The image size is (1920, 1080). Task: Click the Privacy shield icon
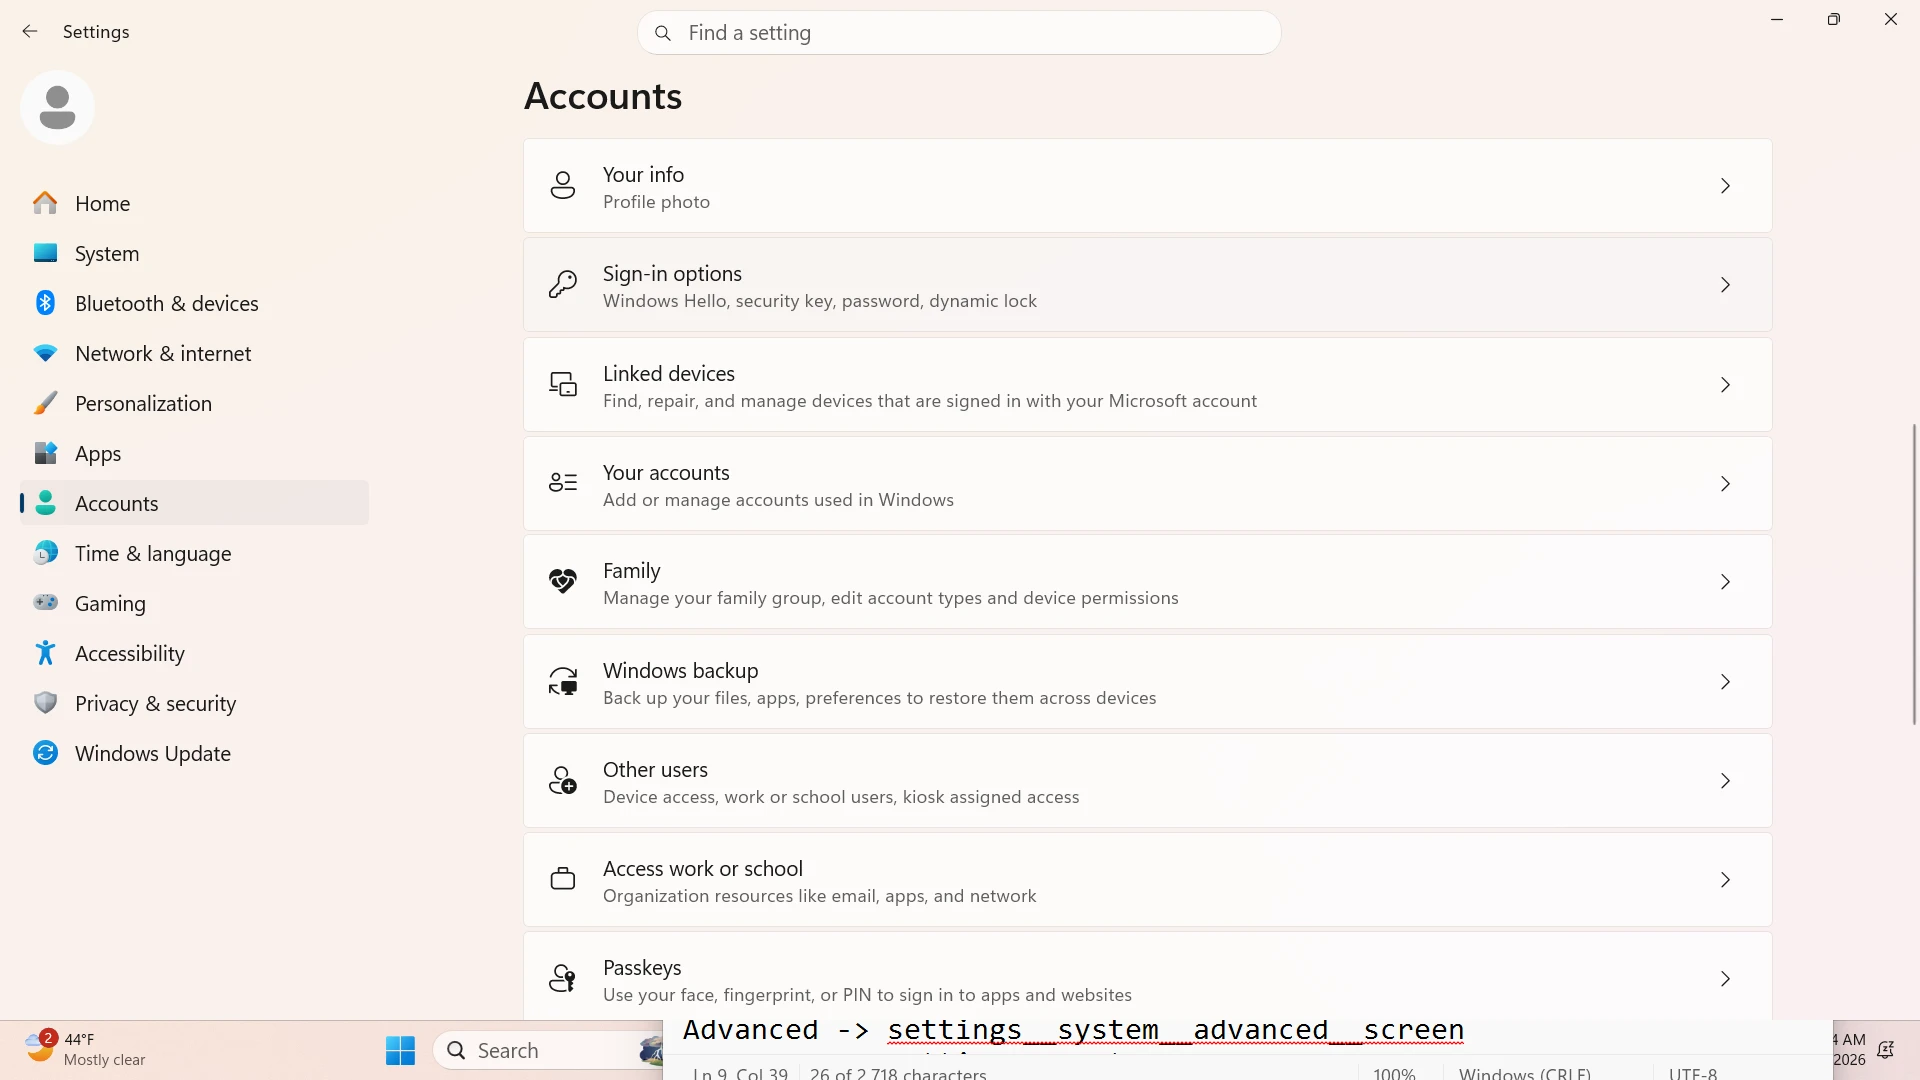[45, 703]
